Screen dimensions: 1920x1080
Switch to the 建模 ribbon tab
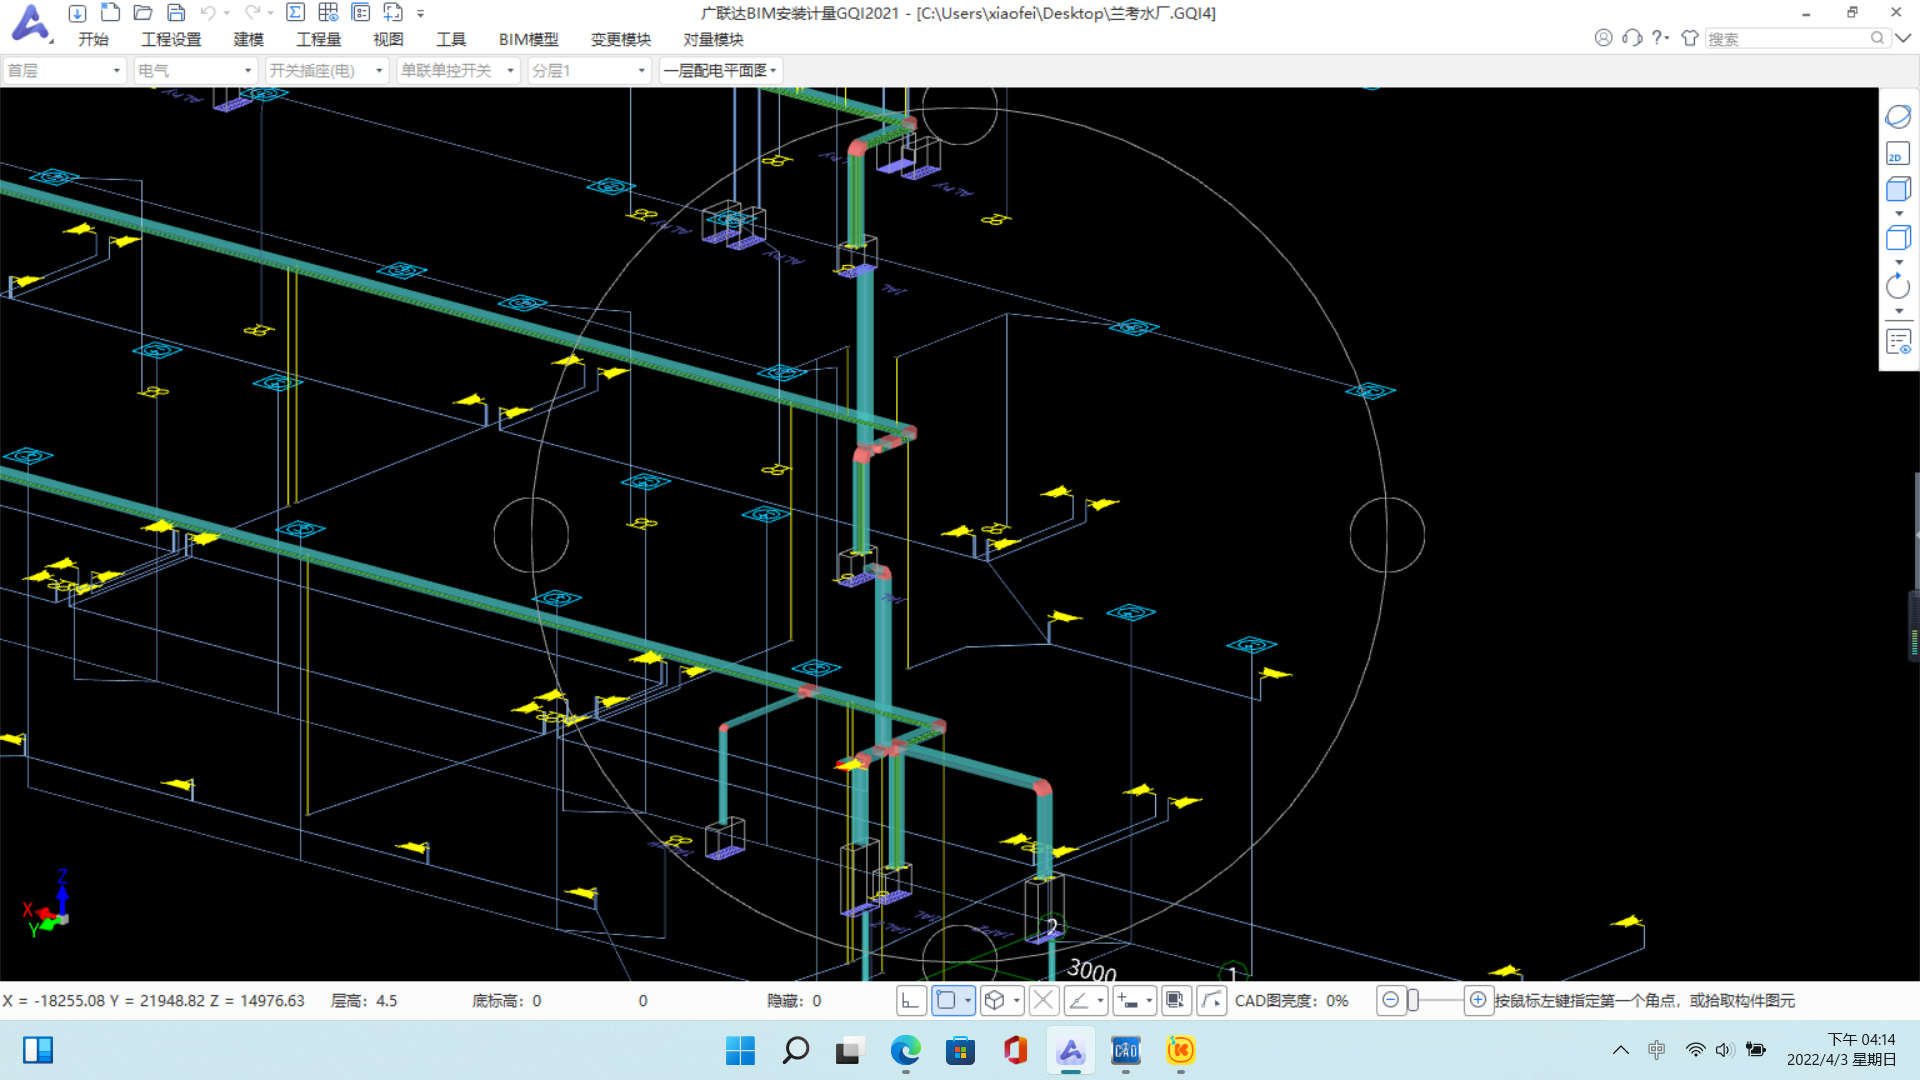click(x=248, y=39)
